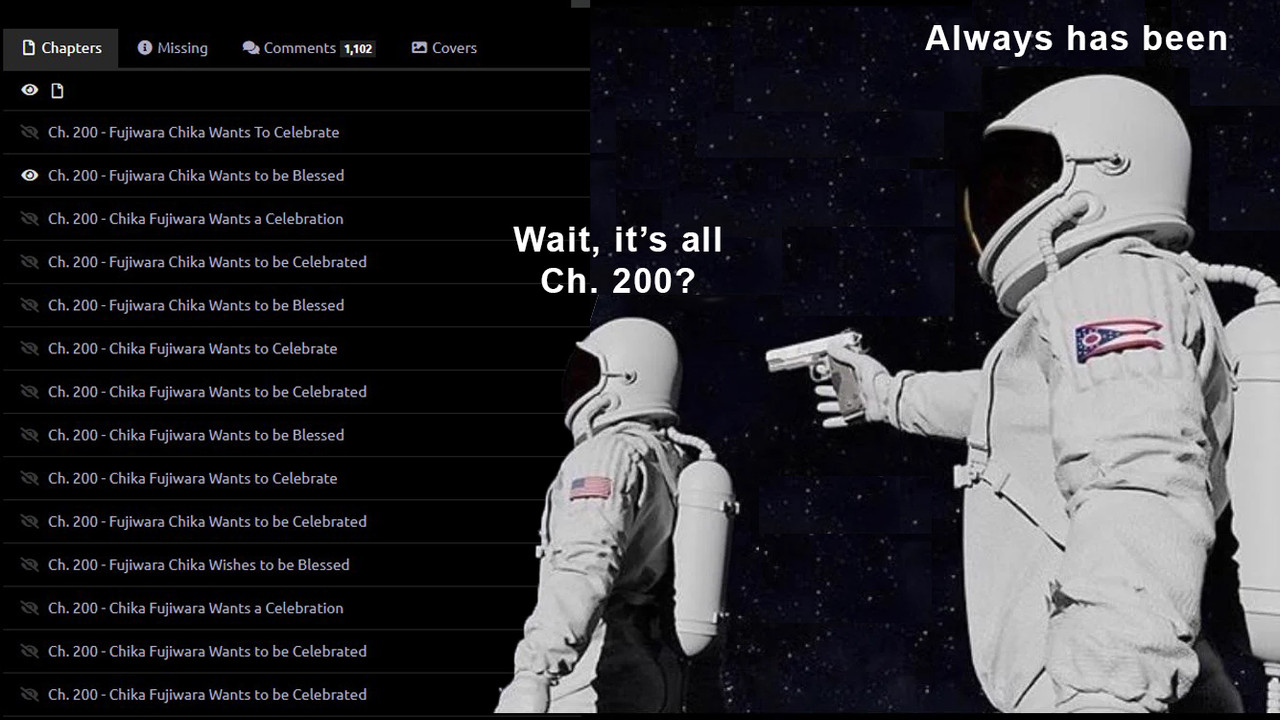
Task: Open the Missing tab
Action: 173,48
